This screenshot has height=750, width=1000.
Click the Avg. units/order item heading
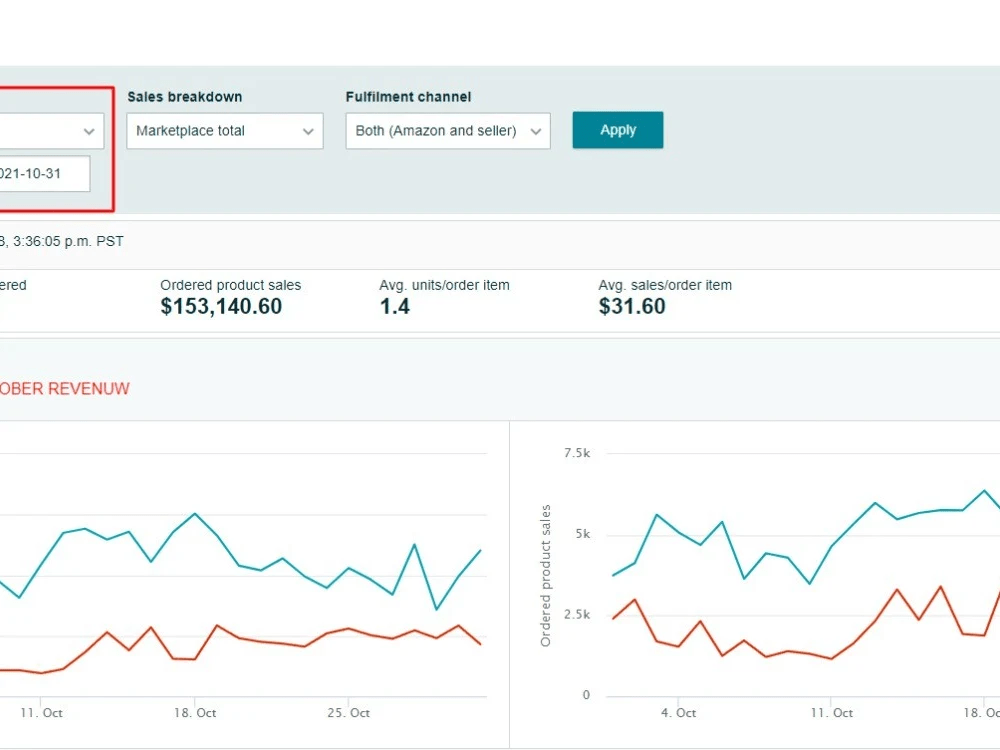click(445, 285)
